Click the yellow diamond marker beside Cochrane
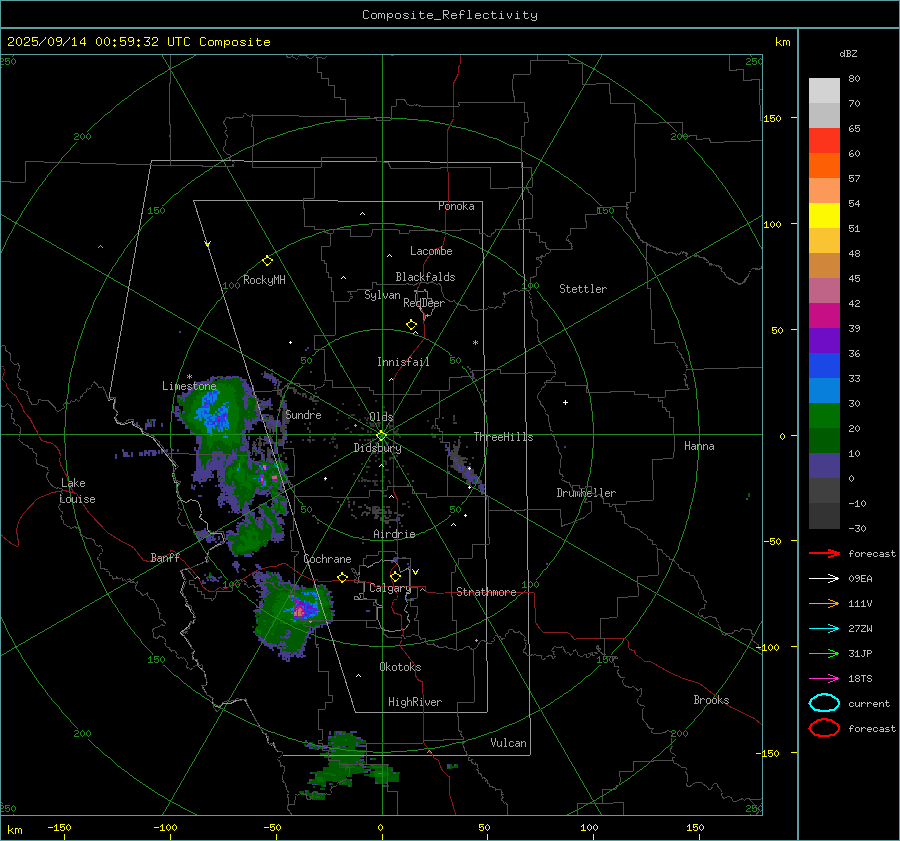The height and width of the screenshot is (841, 900). point(342,578)
